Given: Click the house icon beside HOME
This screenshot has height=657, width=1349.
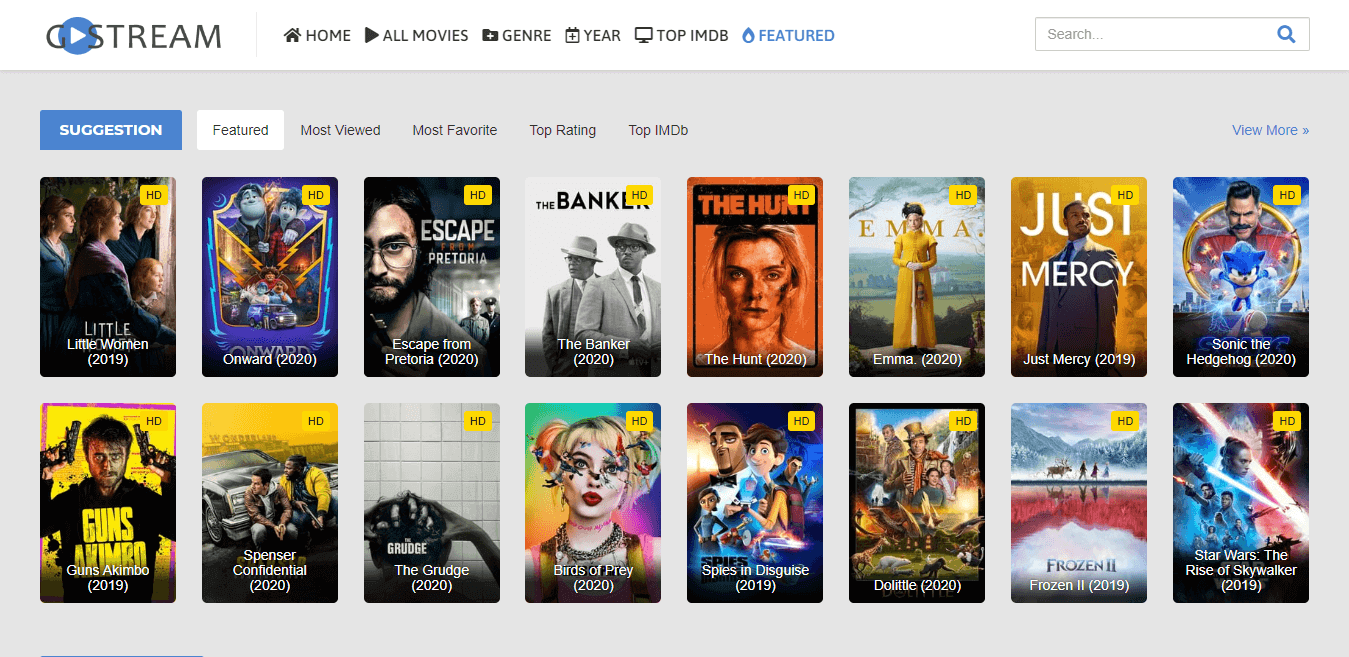Looking at the screenshot, I should point(292,35).
